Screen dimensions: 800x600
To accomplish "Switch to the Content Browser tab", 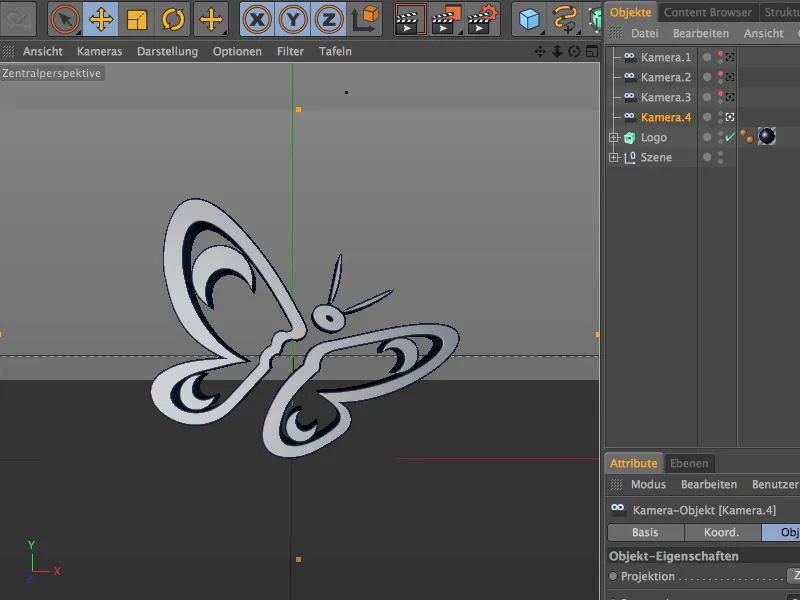I will point(708,12).
